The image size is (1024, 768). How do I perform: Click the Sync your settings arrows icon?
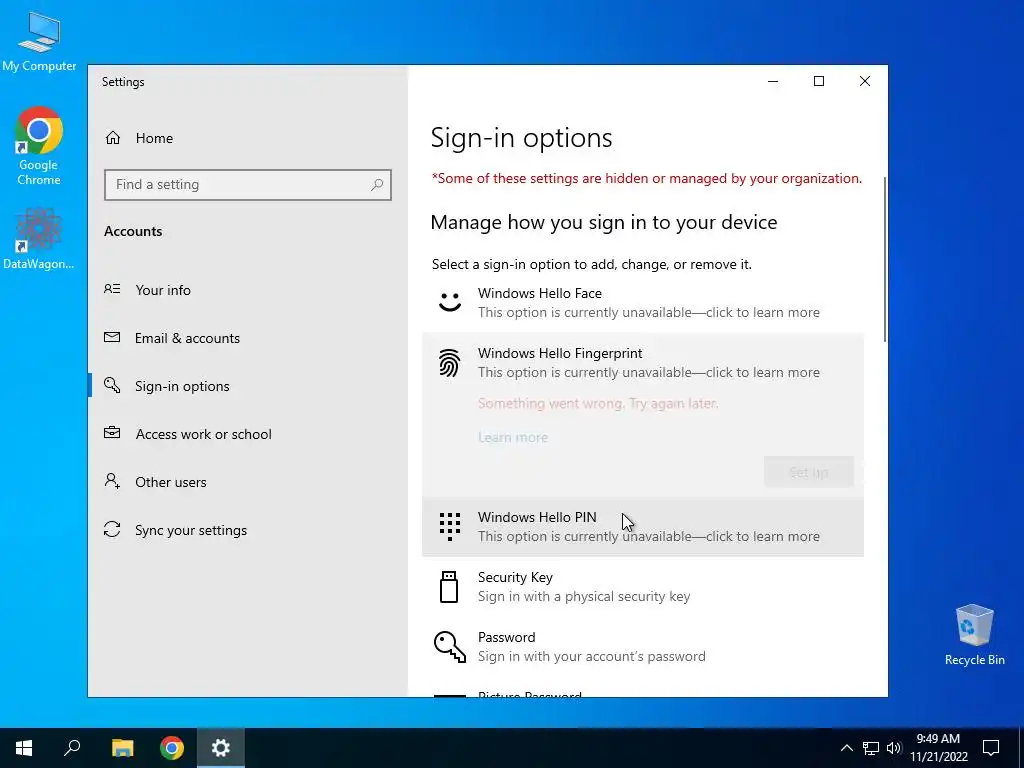(x=112, y=530)
